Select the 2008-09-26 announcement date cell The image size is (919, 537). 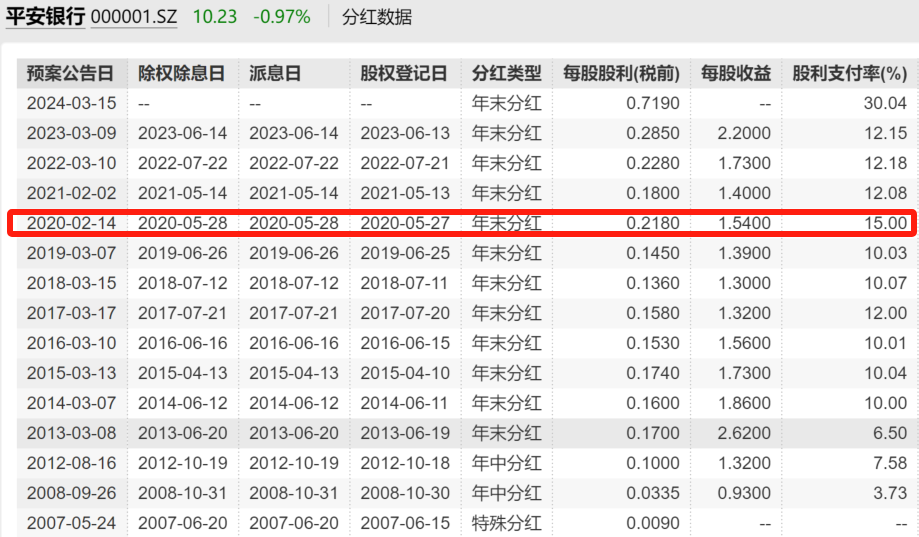click(x=72, y=492)
